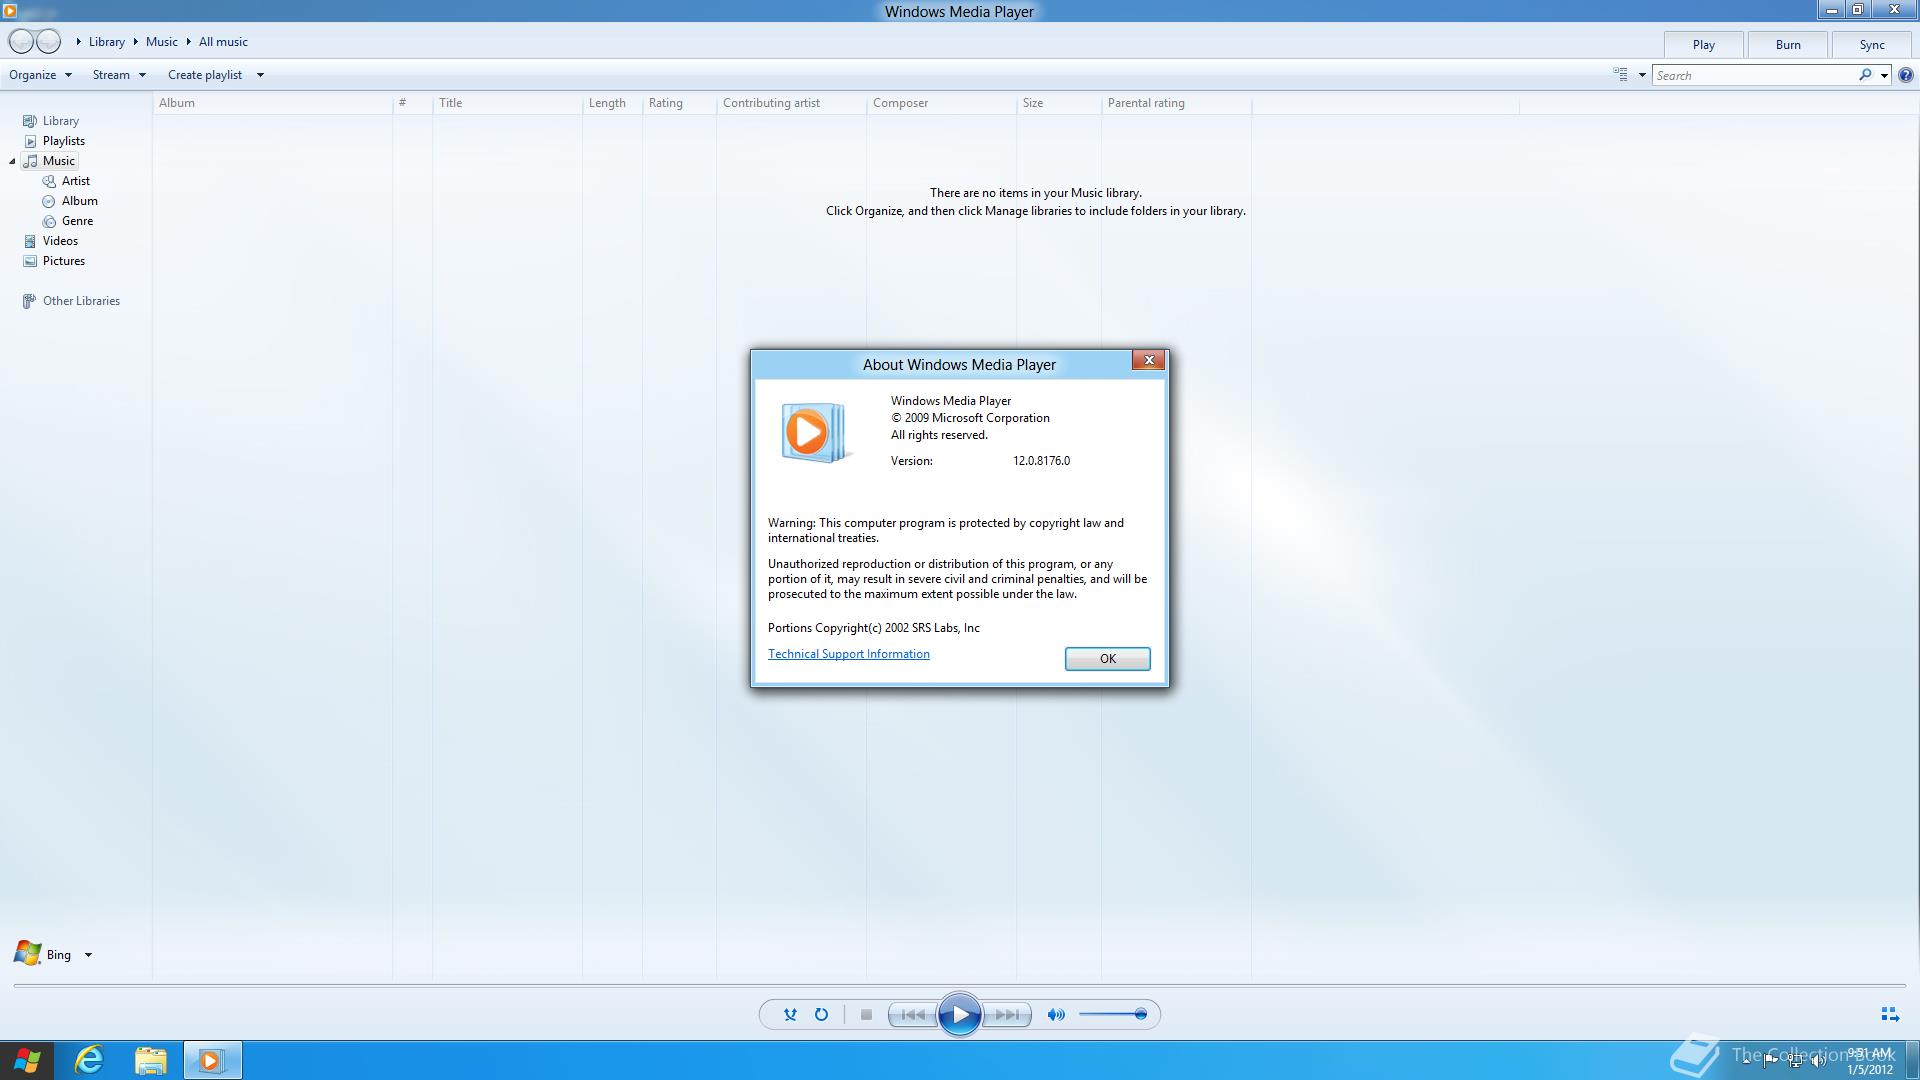This screenshot has width=1920, height=1080.
Task: Select Artist under Music
Action: pyautogui.click(x=75, y=181)
